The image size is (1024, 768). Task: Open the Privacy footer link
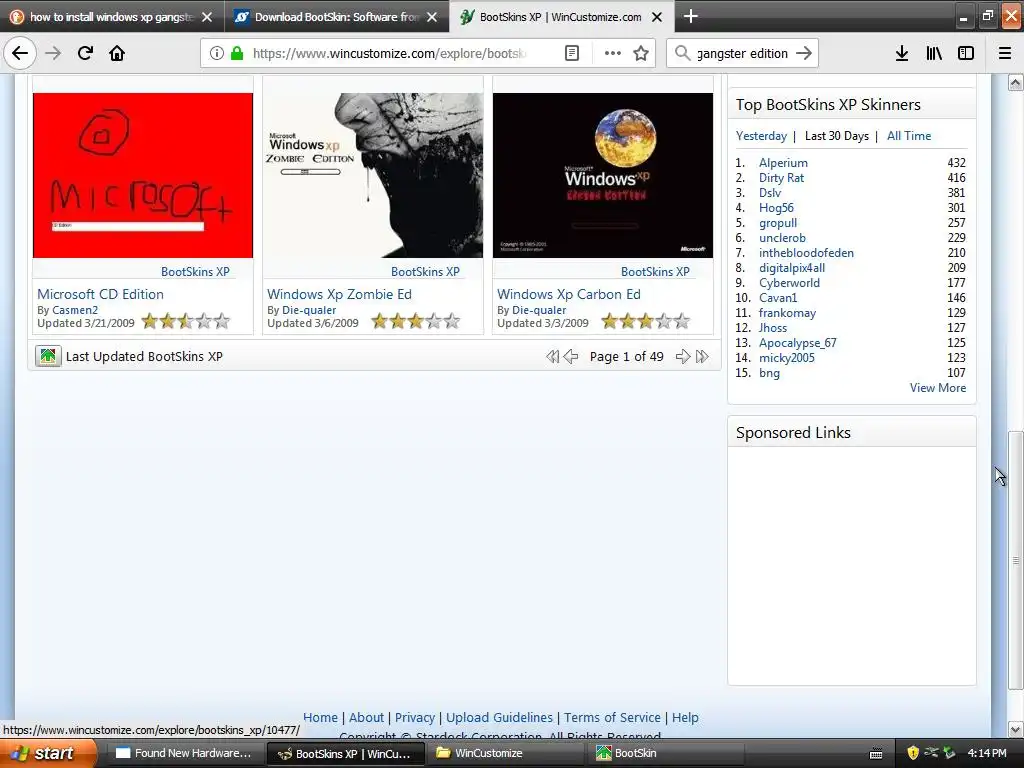[415, 717]
